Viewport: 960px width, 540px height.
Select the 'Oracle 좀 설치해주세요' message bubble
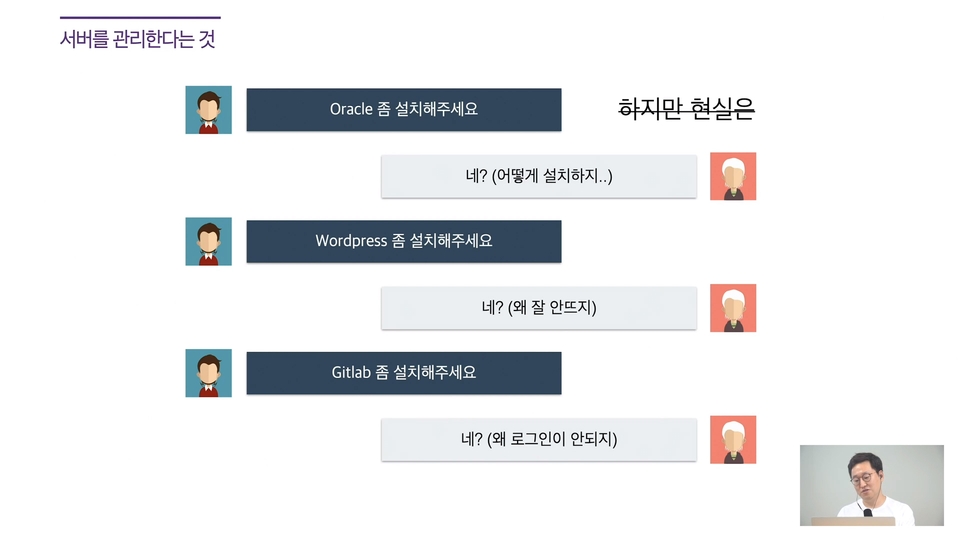404,110
